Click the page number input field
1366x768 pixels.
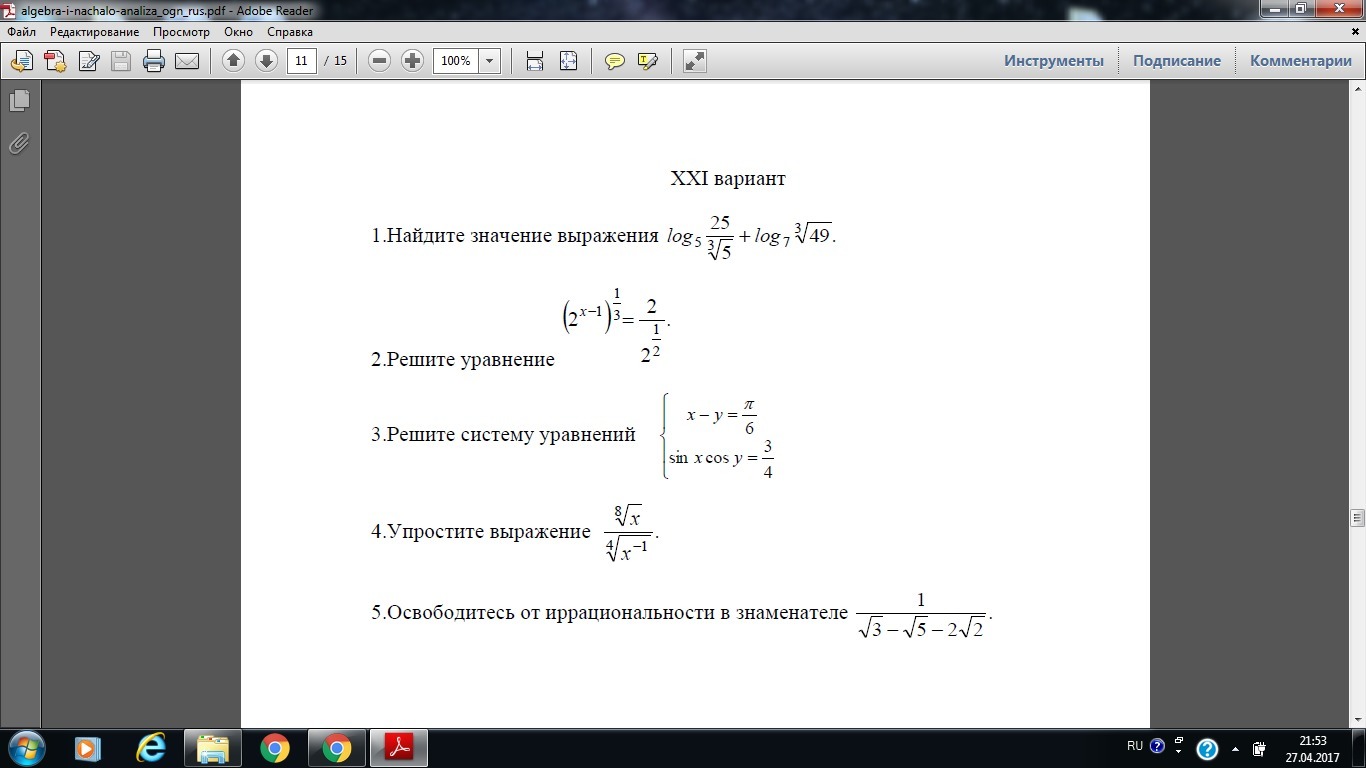[301, 61]
